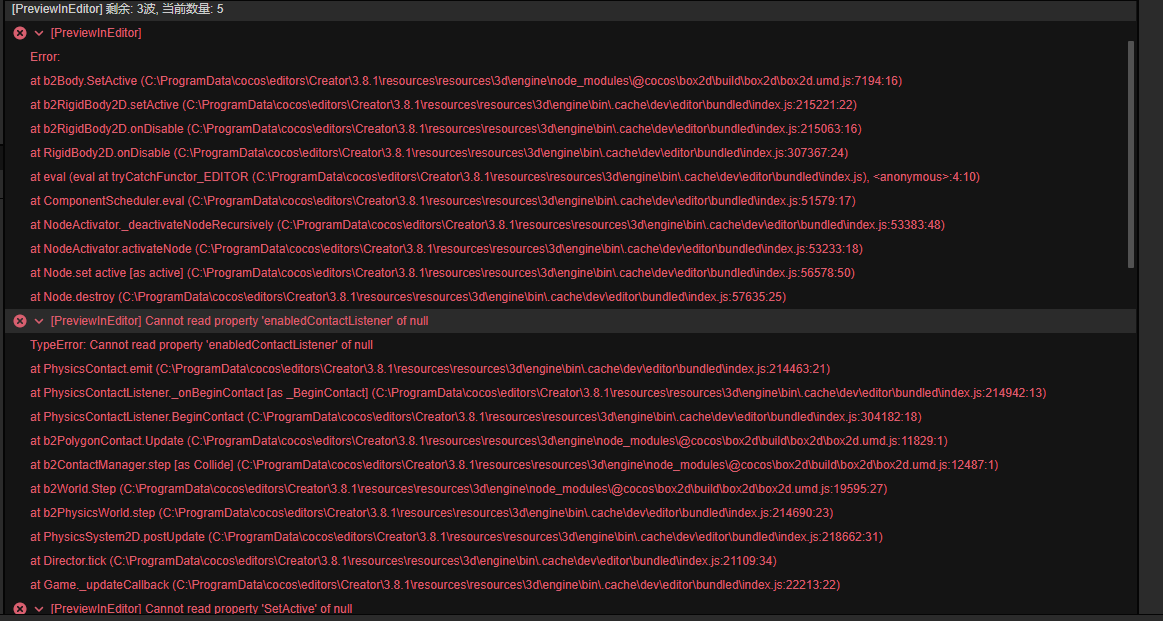This screenshot has height=621, width=1163.
Task: Click the 'at NodeActivator.activateNode' stack line
Action: (x=447, y=249)
